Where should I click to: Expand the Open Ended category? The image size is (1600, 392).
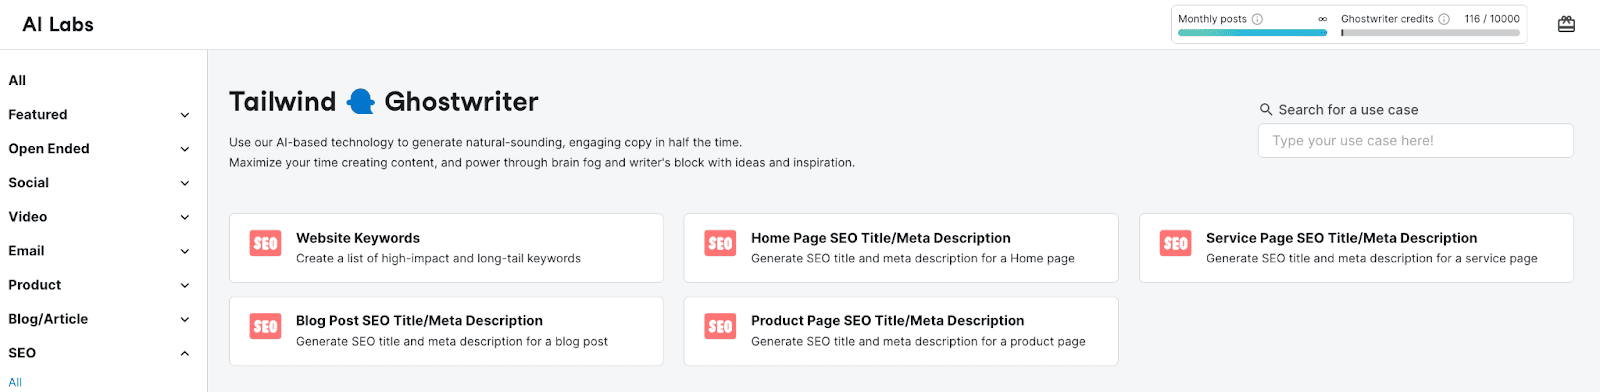pyautogui.click(x=99, y=149)
